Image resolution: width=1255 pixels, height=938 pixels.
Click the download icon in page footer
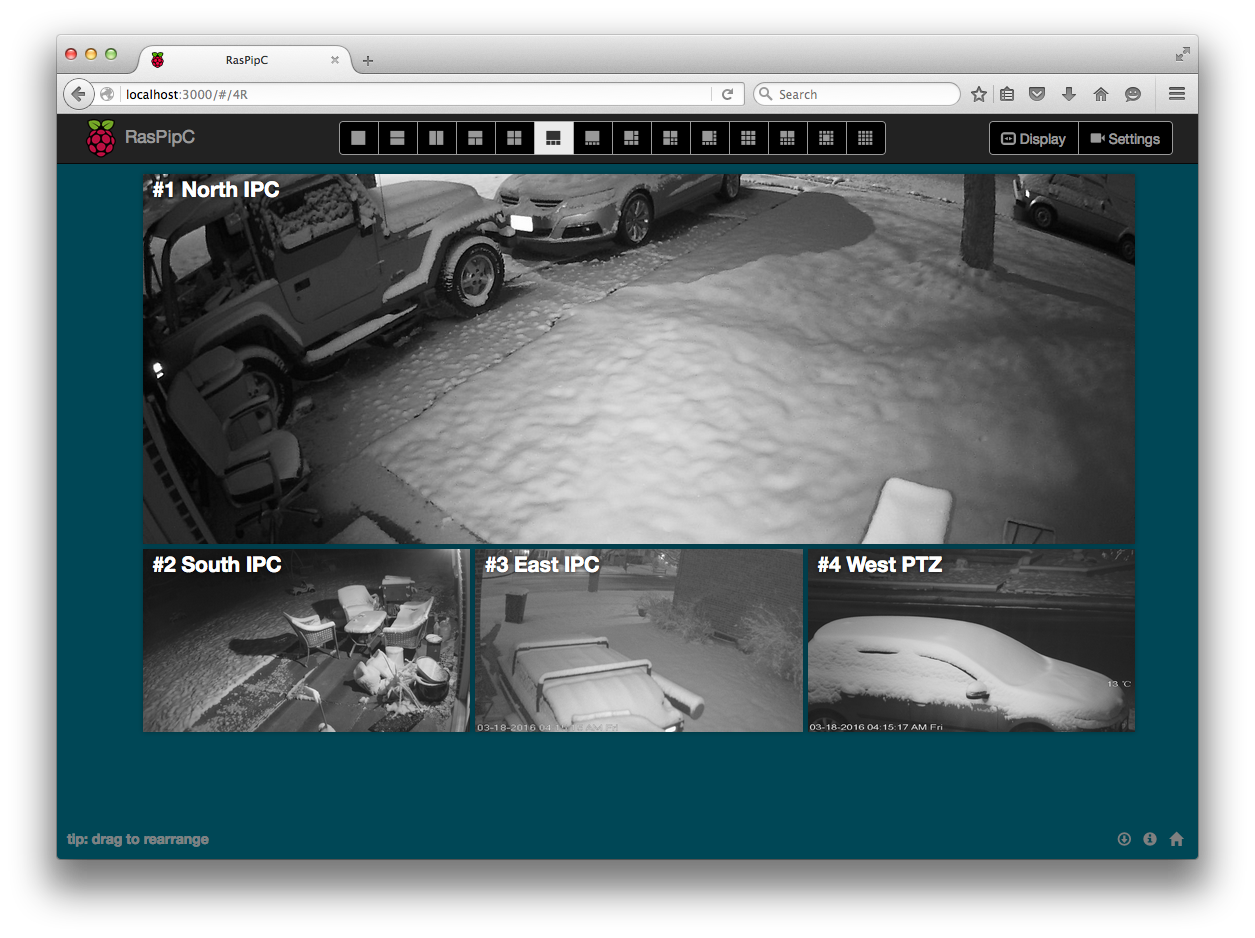click(x=1124, y=839)
